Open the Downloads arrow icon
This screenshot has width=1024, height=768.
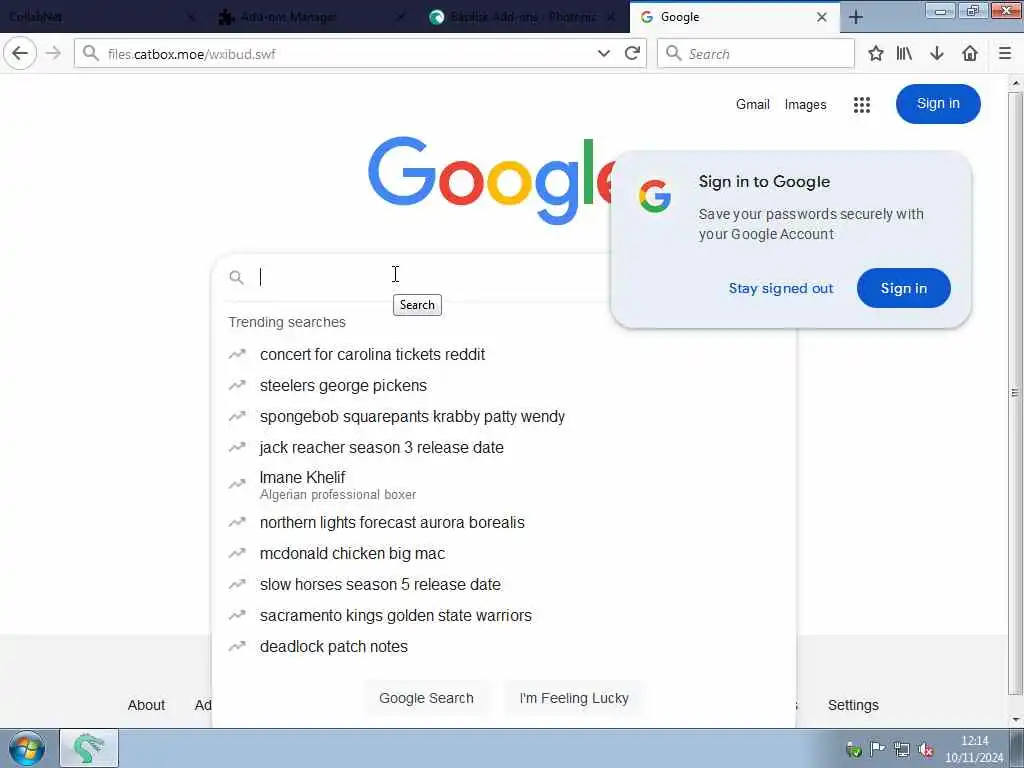point(937,54)
